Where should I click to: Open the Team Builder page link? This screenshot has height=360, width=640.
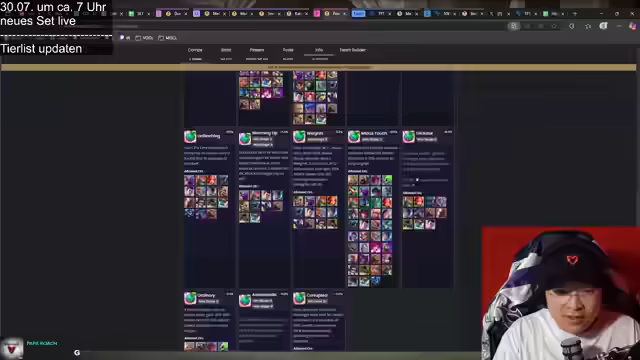(x=353, y=50)
